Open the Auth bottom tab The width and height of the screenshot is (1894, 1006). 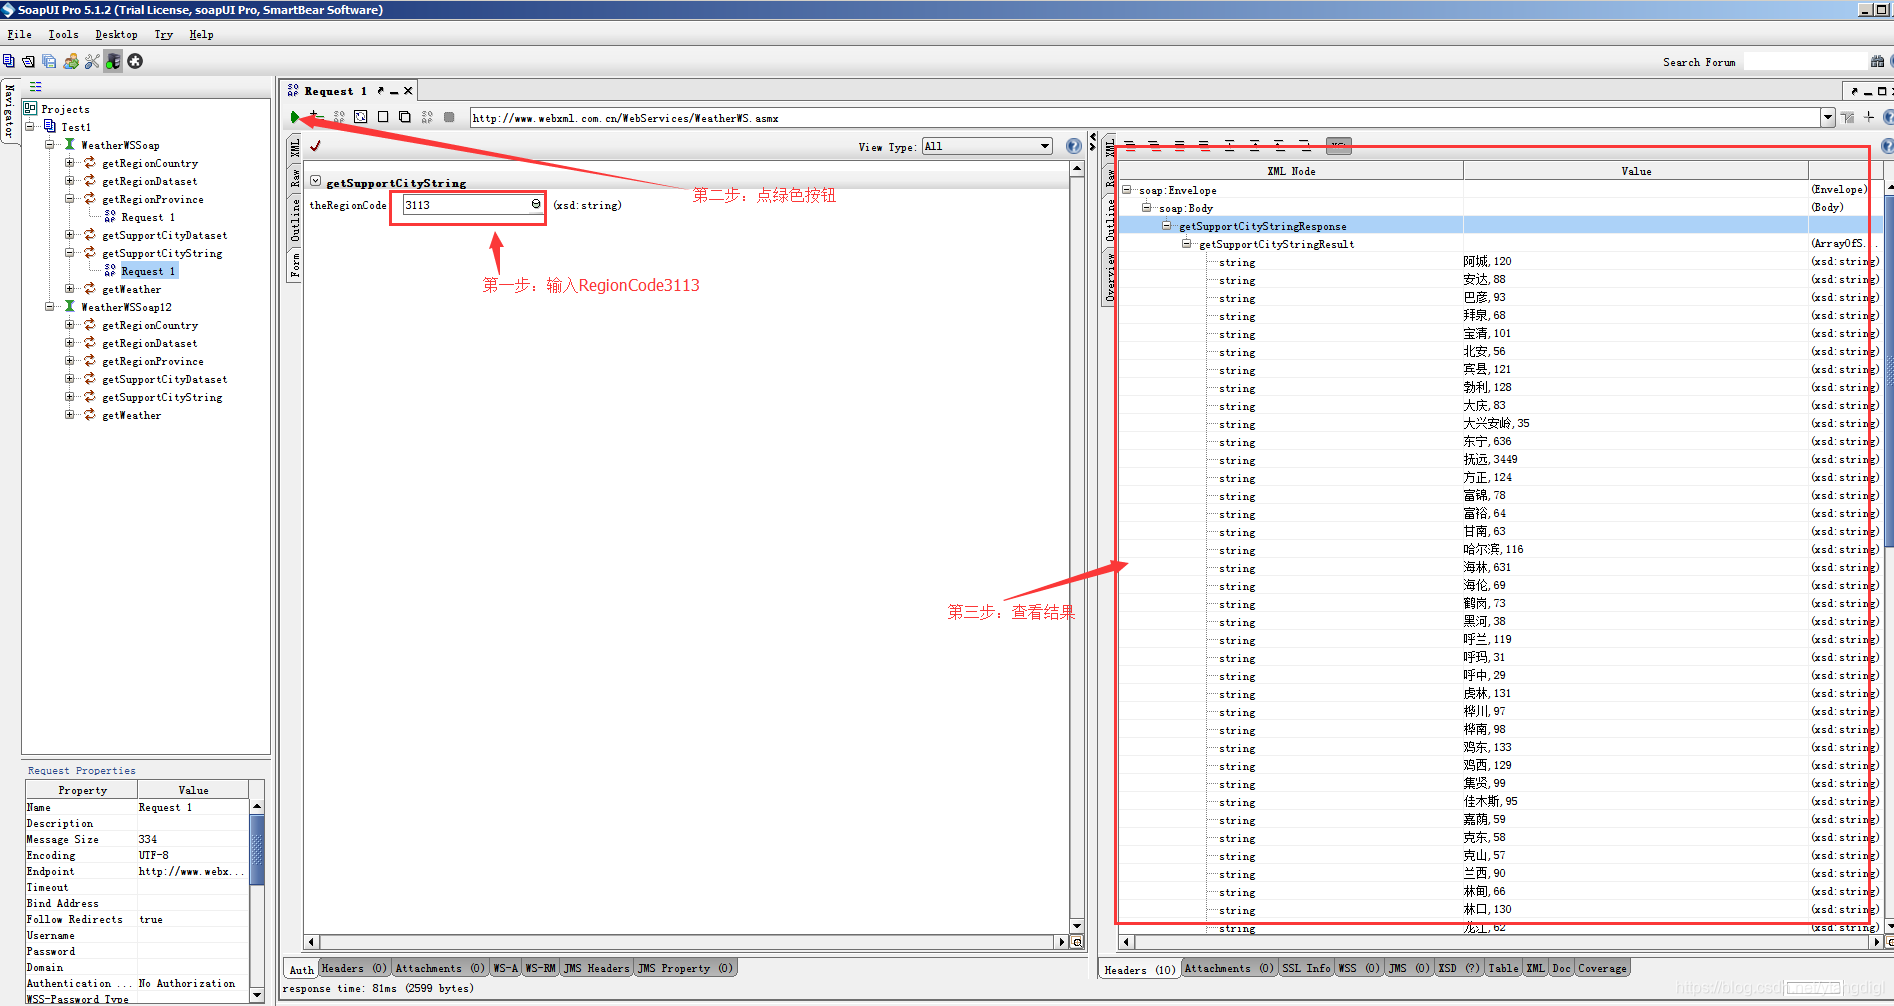click(301, 969)
